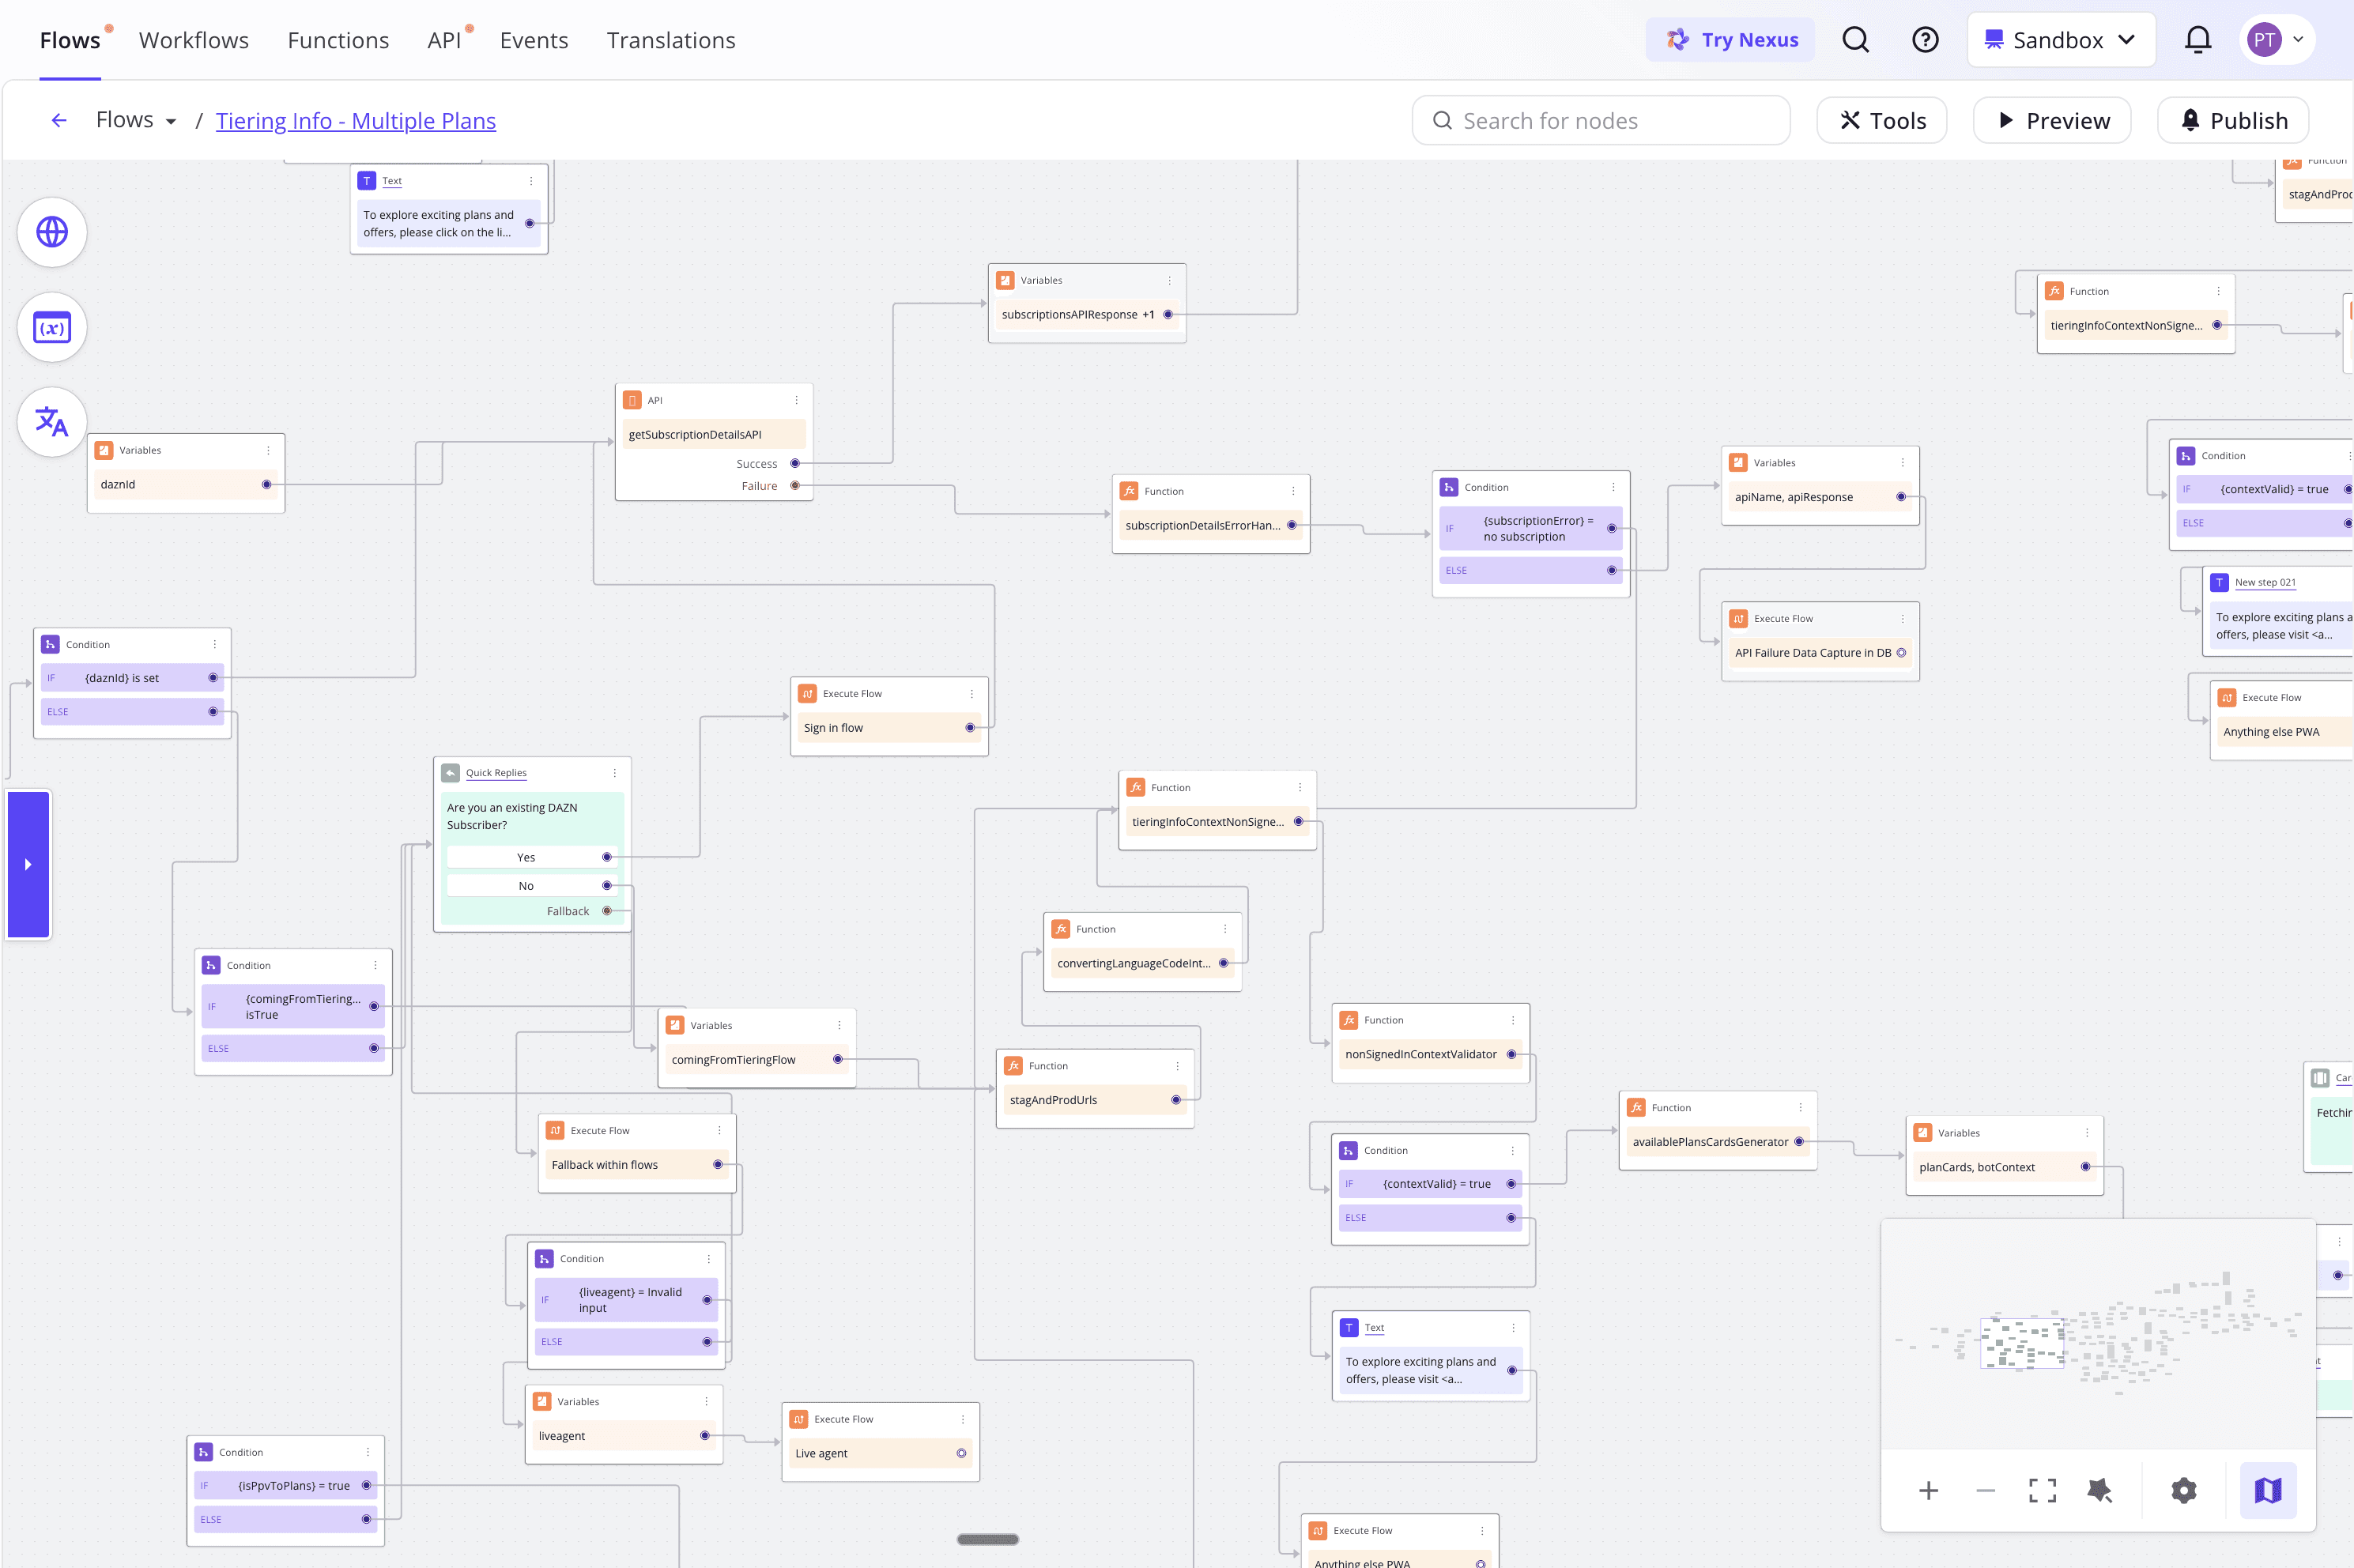Image resolution: width=2354 pixels, height=1568 pixels.
Task: Toggle the minimap map icon
Action: pos(2267,1490)
